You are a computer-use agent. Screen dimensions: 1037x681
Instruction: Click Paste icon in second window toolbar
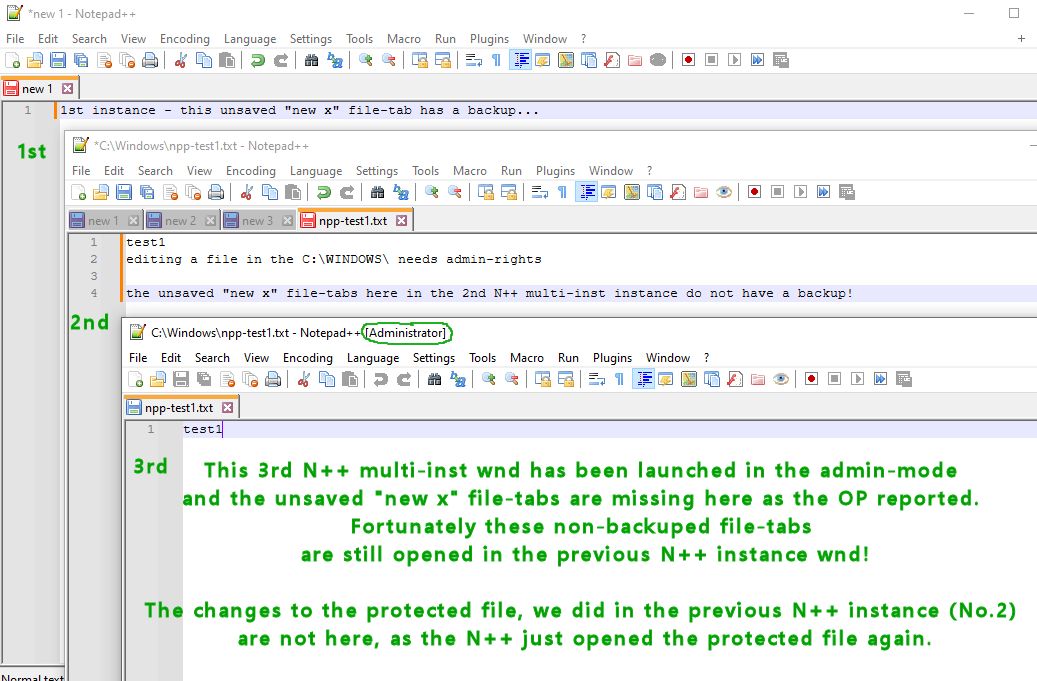pos(293,192)
